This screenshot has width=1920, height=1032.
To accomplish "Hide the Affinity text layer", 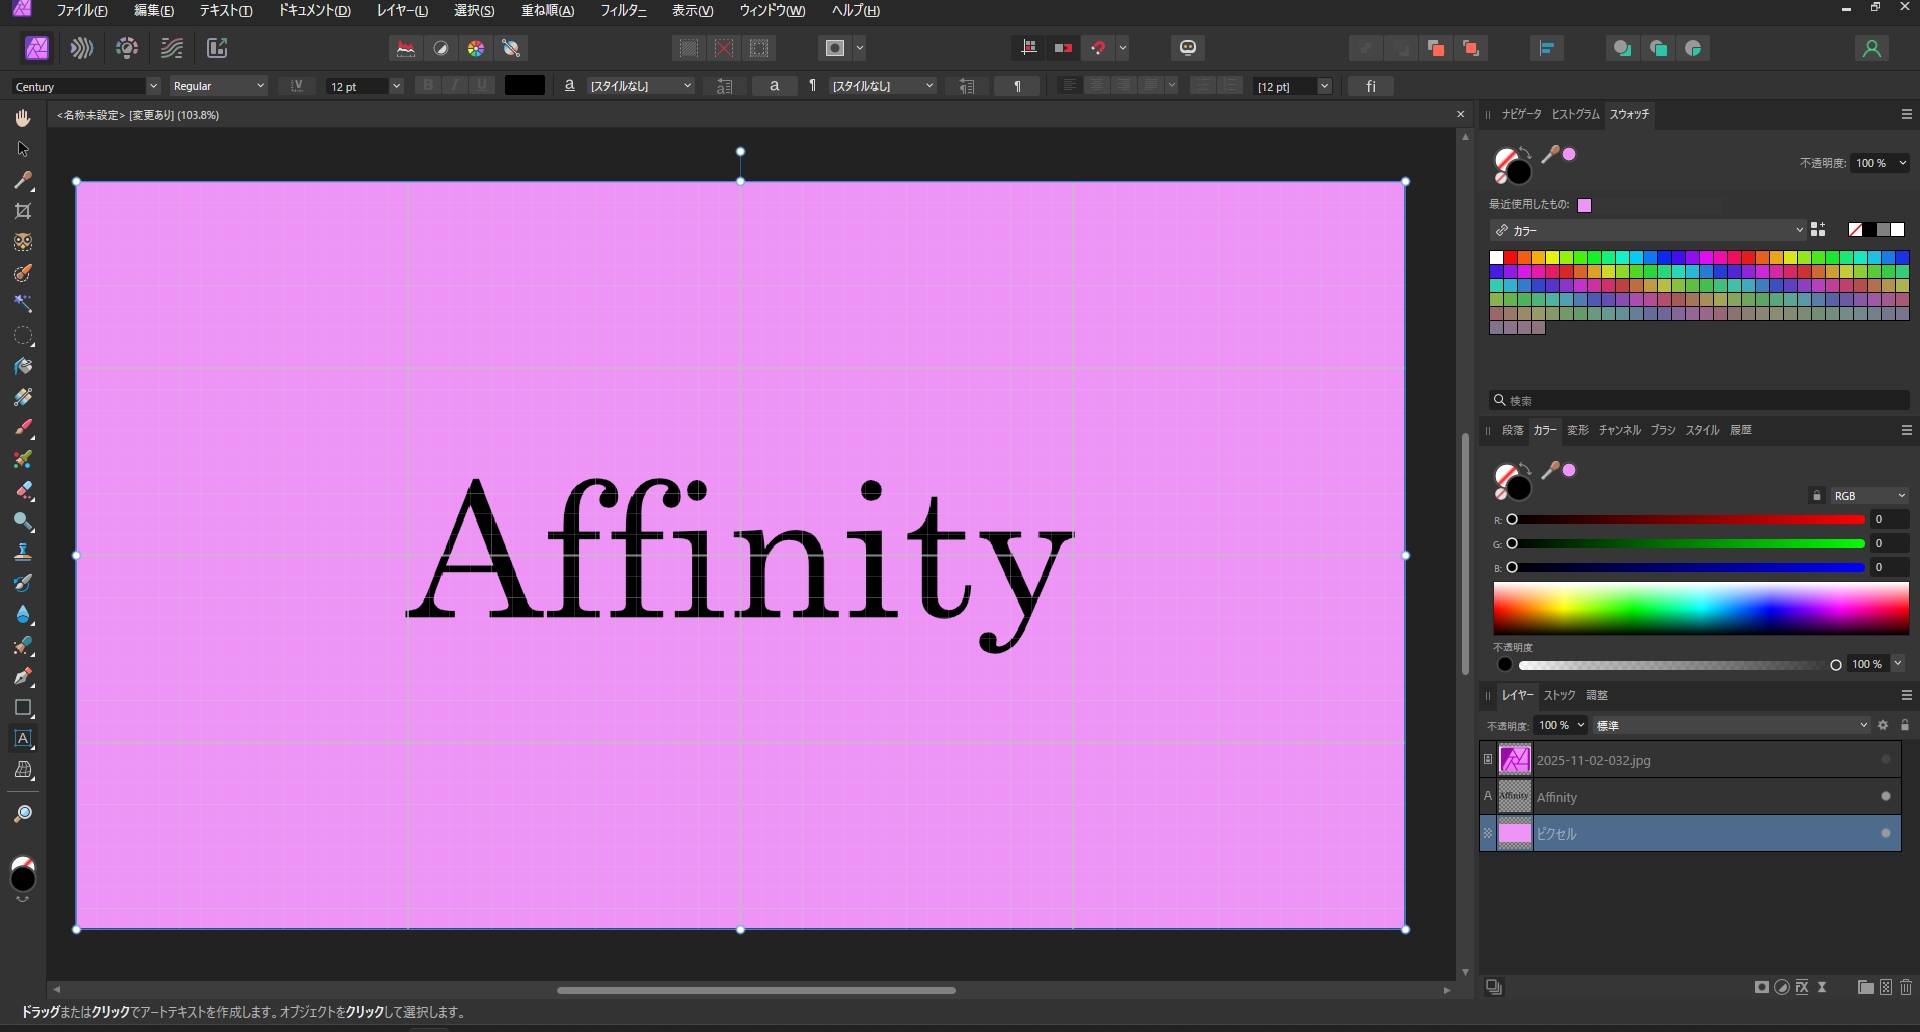I will point(1886,797).
